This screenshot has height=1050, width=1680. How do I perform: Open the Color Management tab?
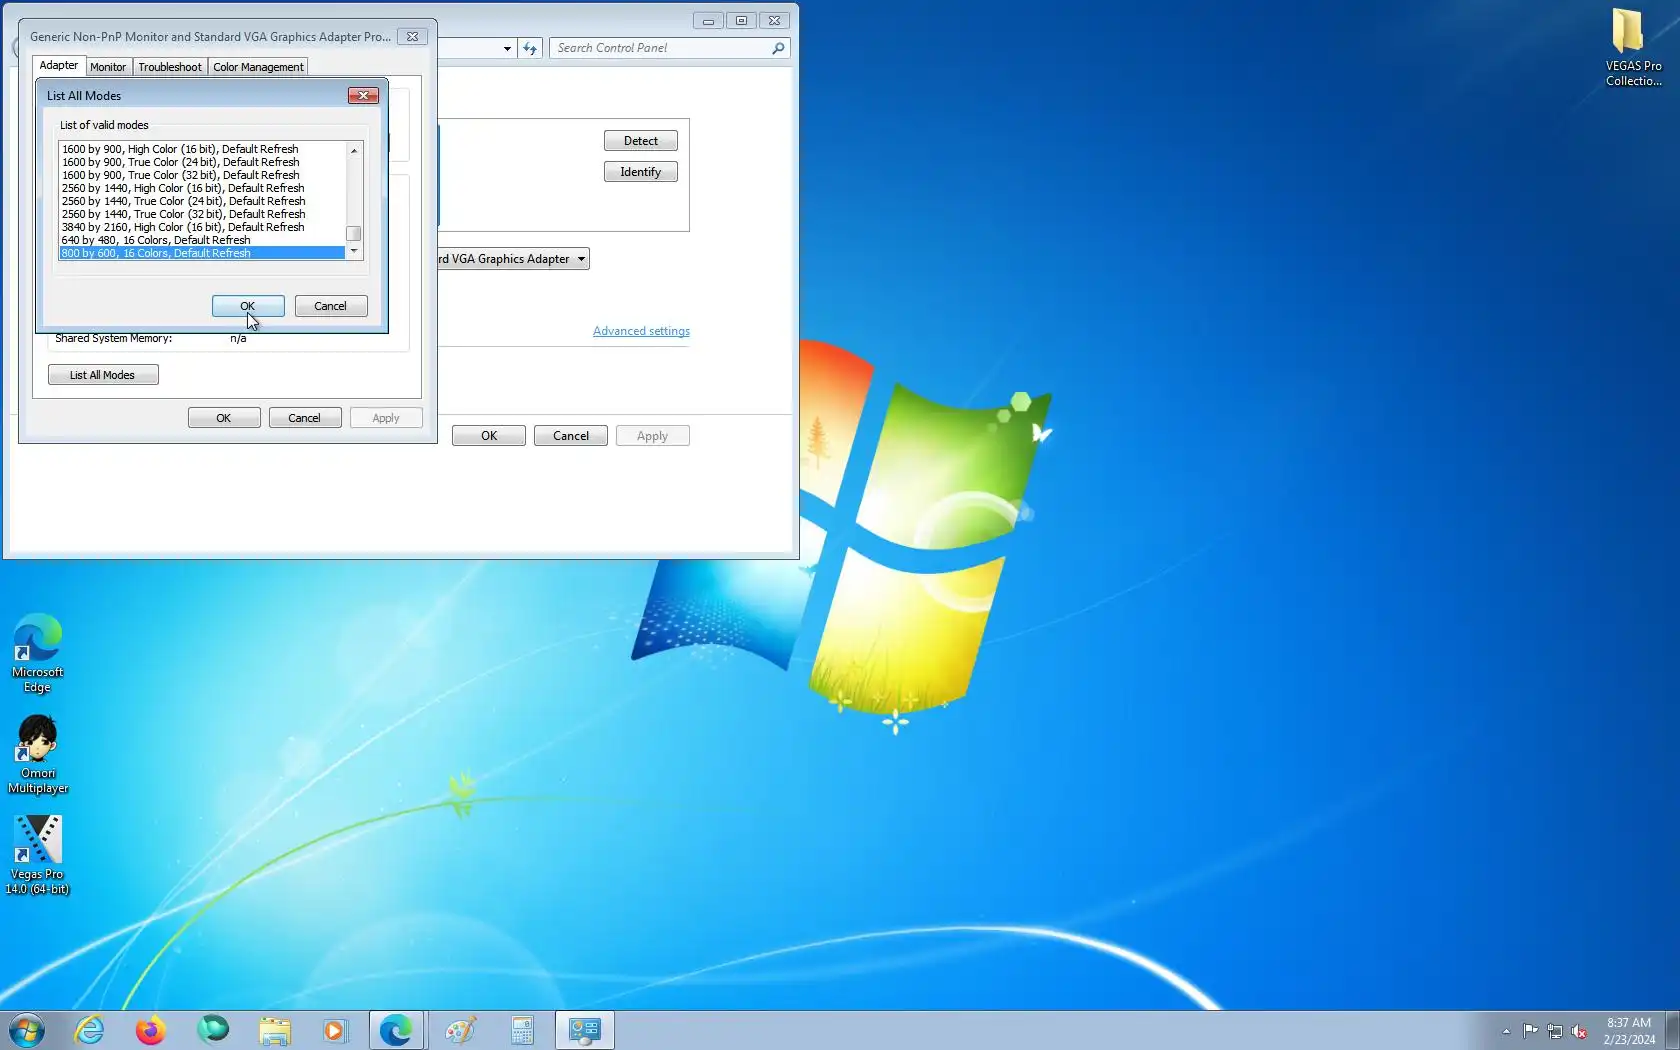click(258, 67)
